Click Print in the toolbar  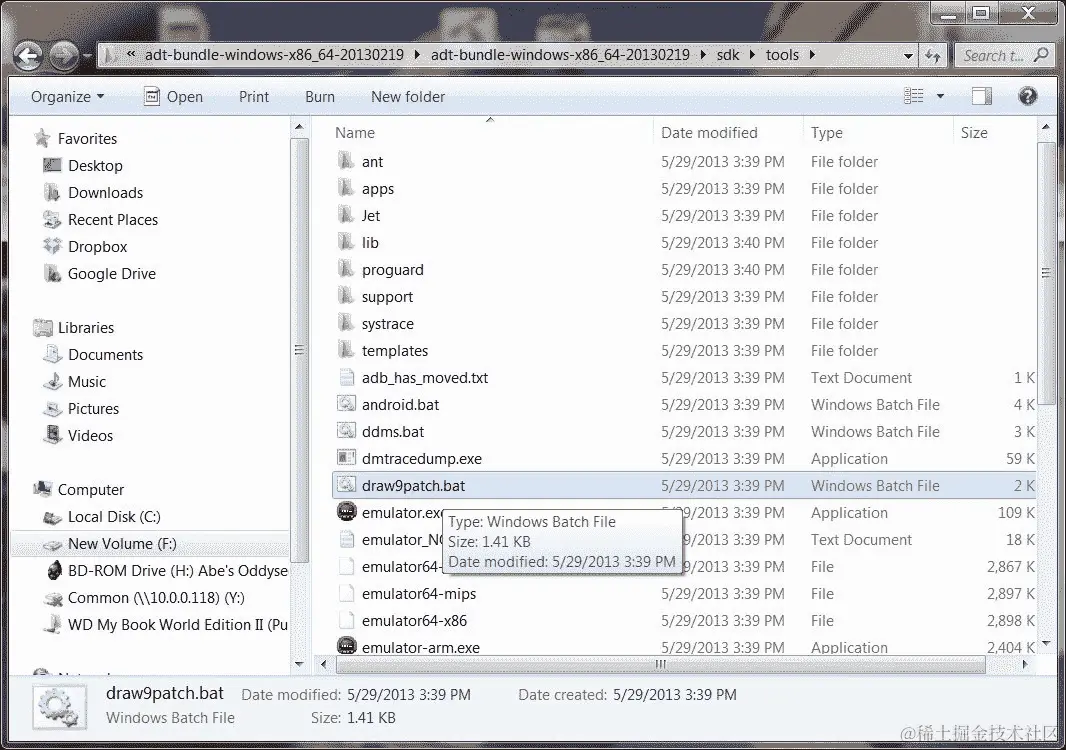point(254,97)
